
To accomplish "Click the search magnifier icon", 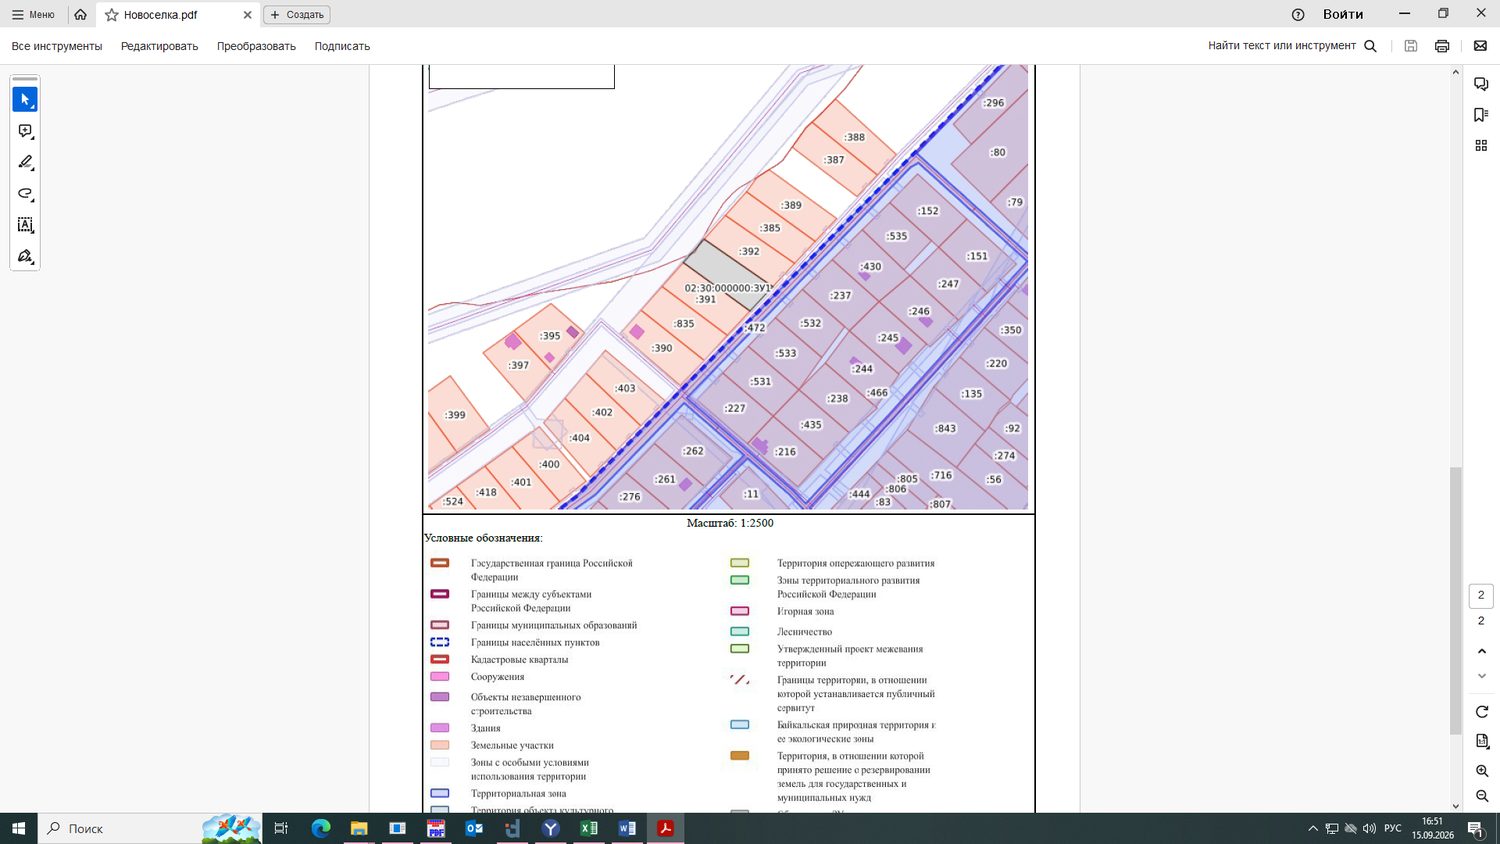I will [x=1370, y=46].
